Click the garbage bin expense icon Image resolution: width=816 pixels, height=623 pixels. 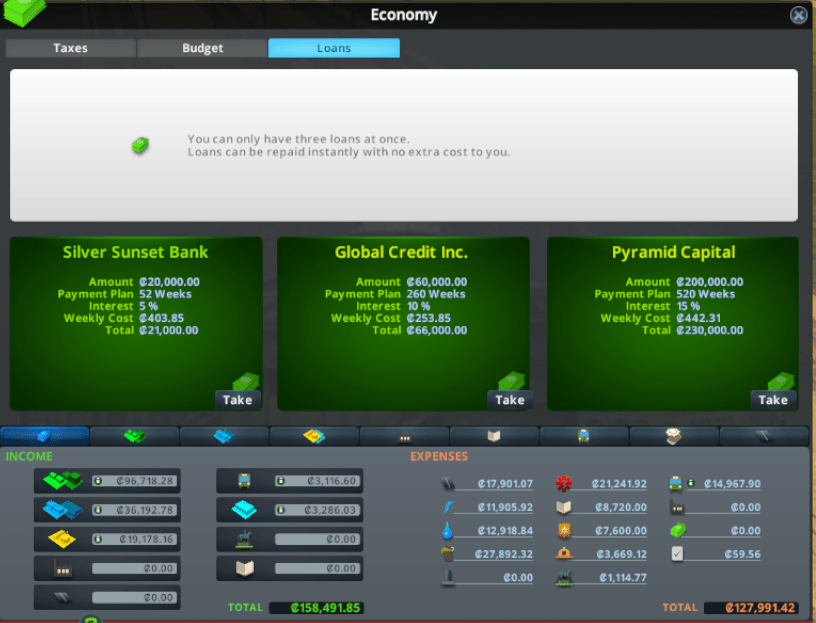click(448, 554)
